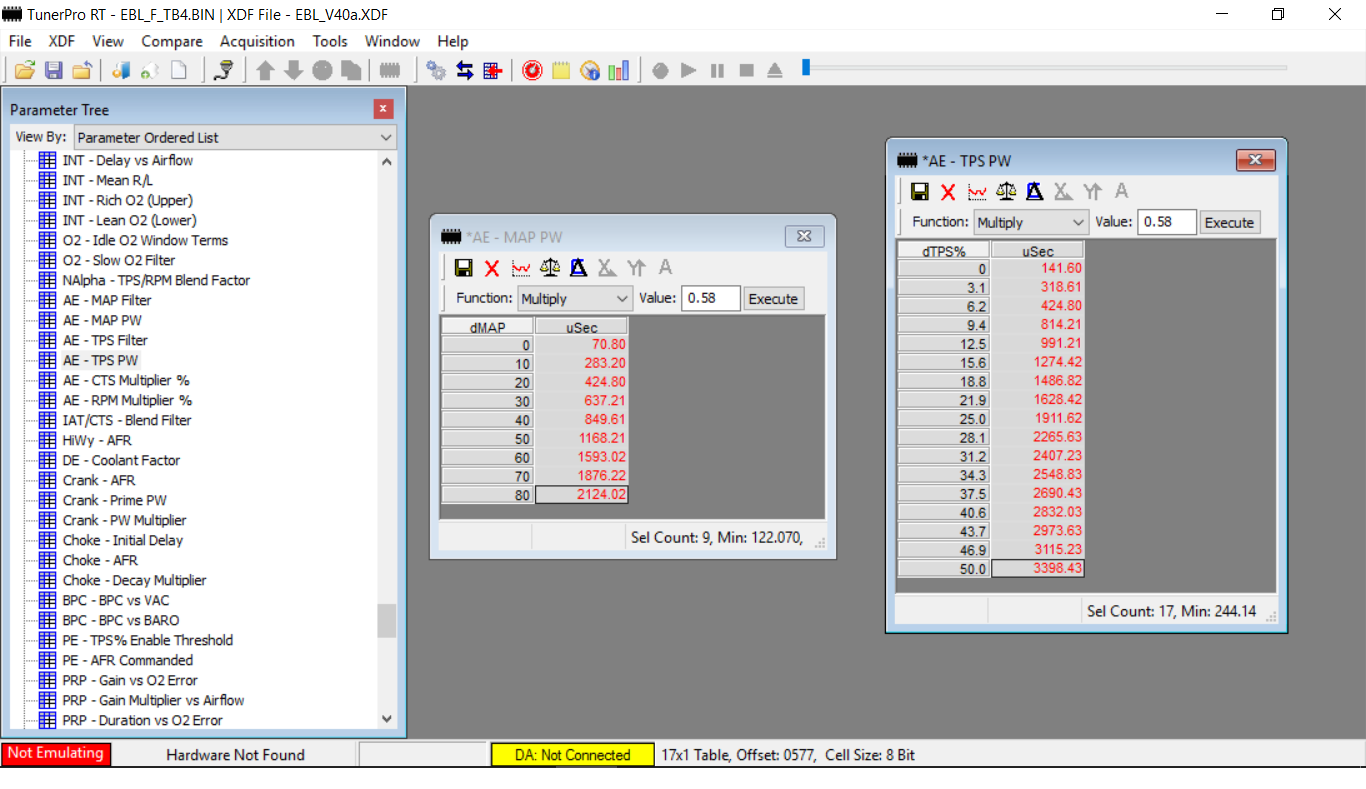
Task: Click the Open BIN folder icon in main toolbar
Action: (25, 70)
